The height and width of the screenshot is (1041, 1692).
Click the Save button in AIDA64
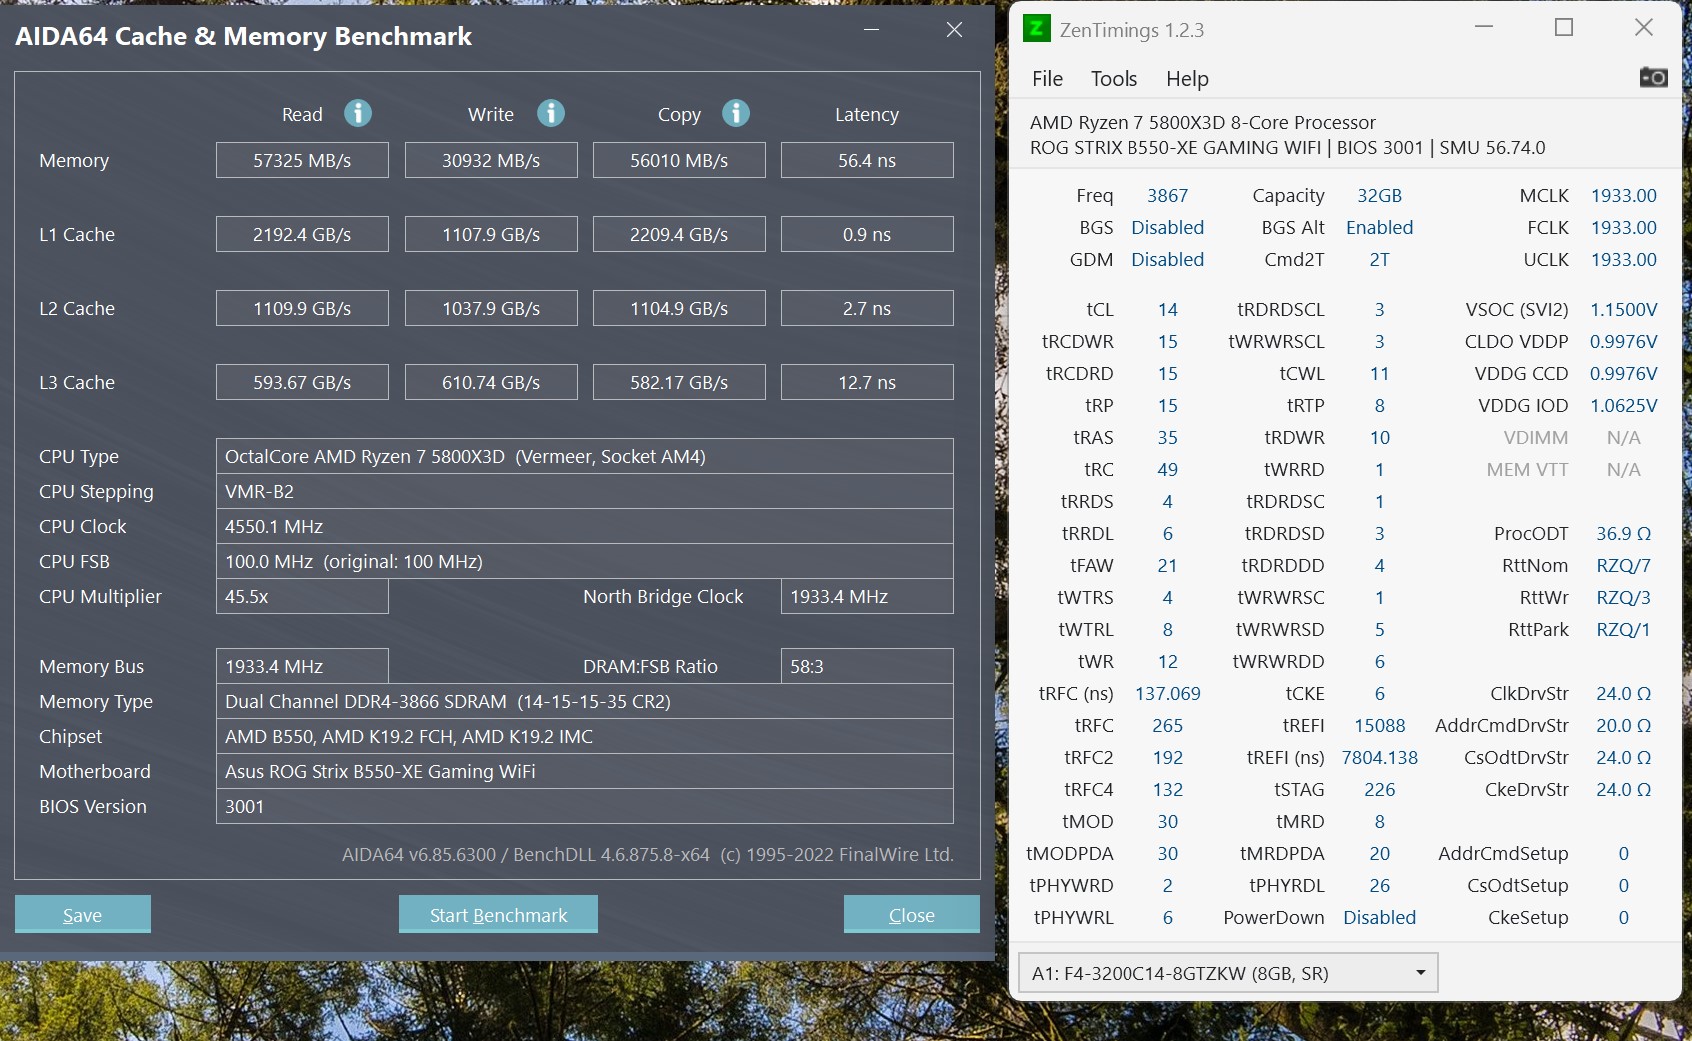pos(83,914)
